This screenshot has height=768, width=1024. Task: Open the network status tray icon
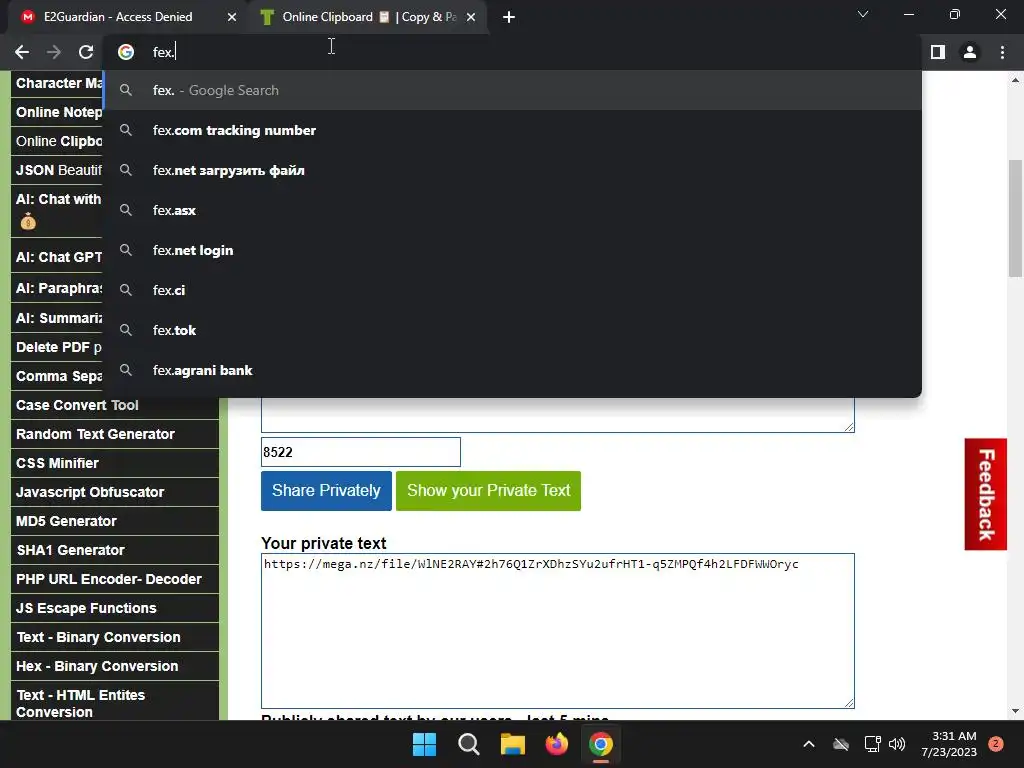872,744
